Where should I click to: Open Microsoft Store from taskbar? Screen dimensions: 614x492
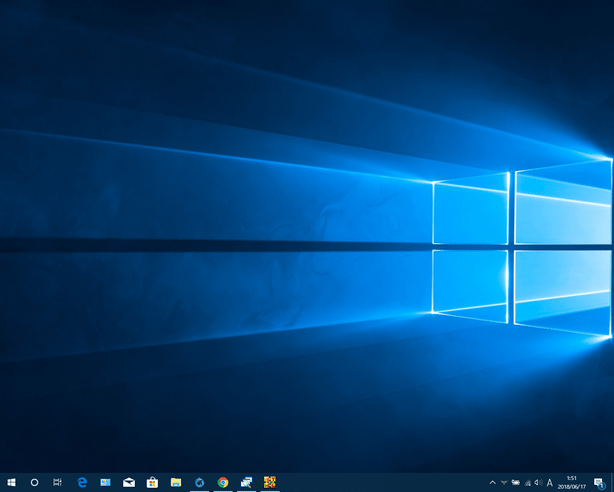point(152,482)
